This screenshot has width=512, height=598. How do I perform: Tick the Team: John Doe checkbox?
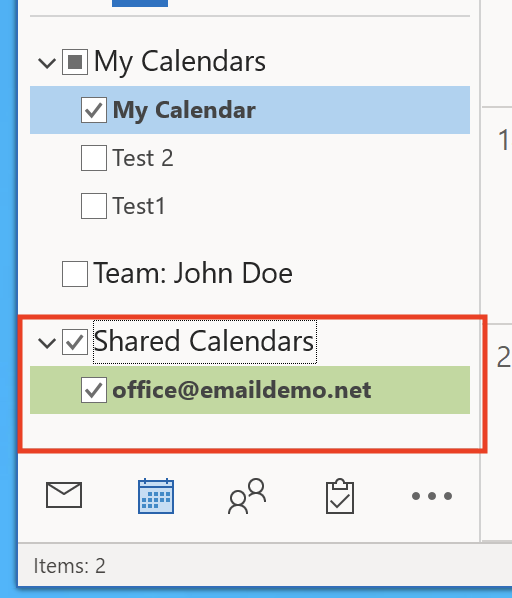pyautogui.click(x=75, y=273)
